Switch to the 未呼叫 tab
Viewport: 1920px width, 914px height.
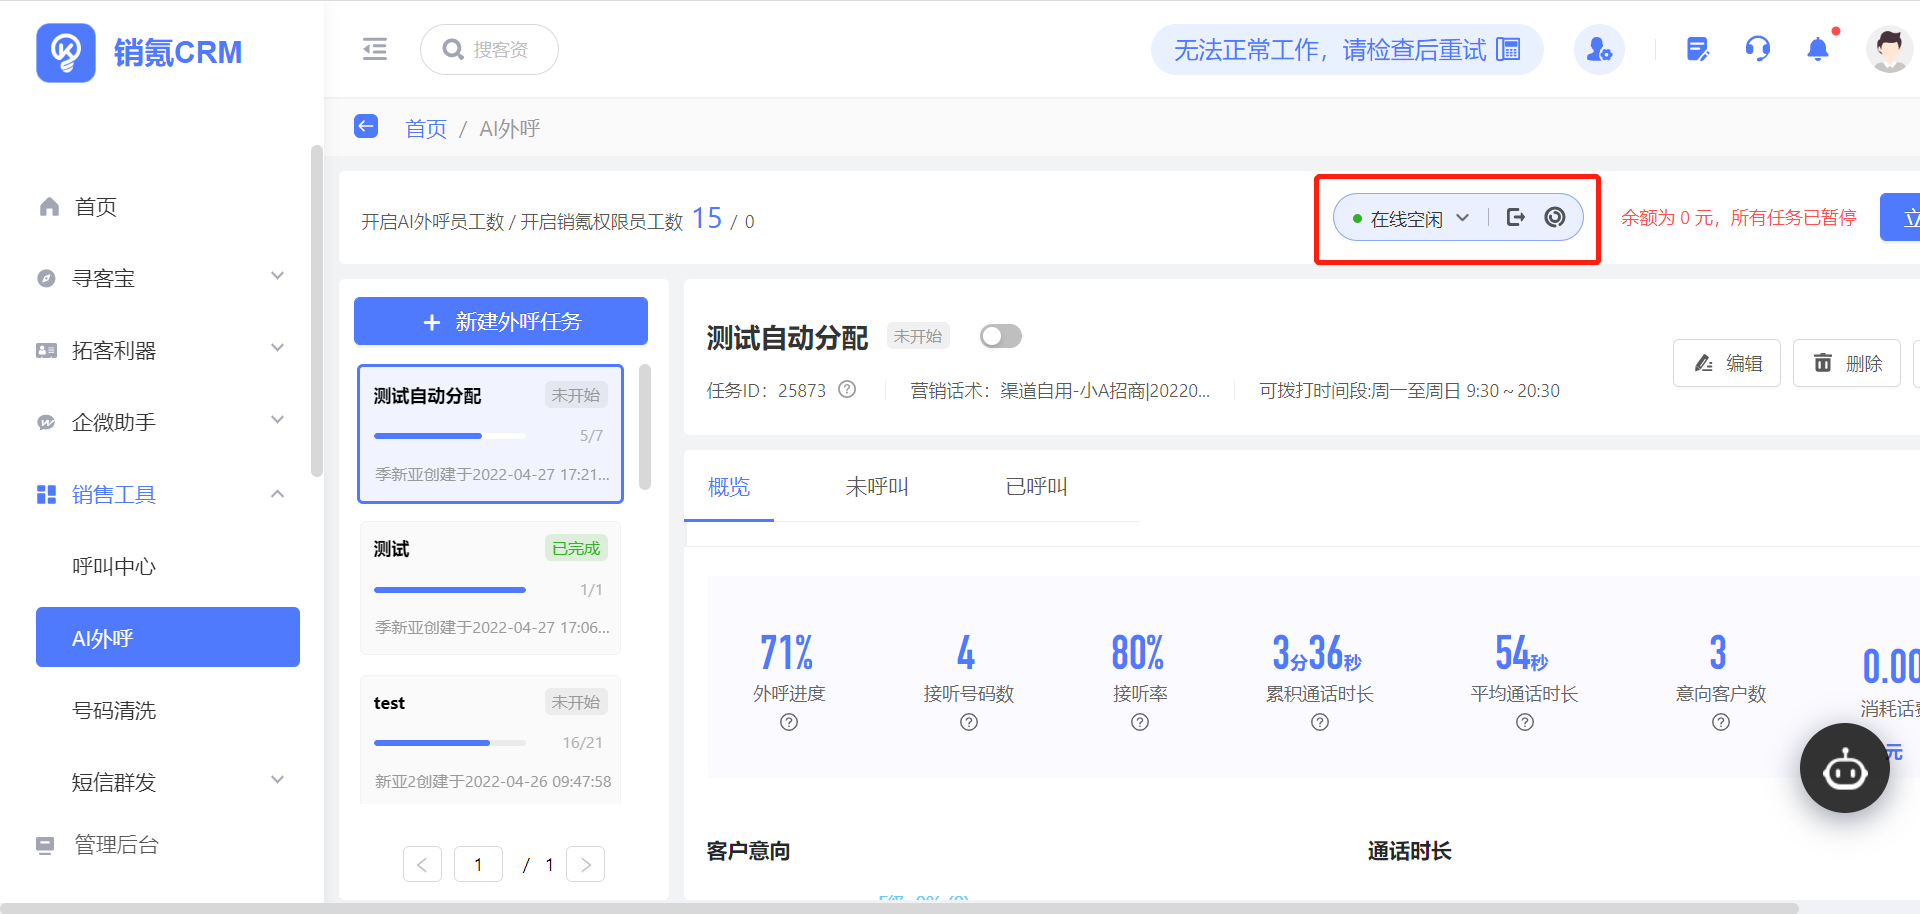(x=876, y=487)
